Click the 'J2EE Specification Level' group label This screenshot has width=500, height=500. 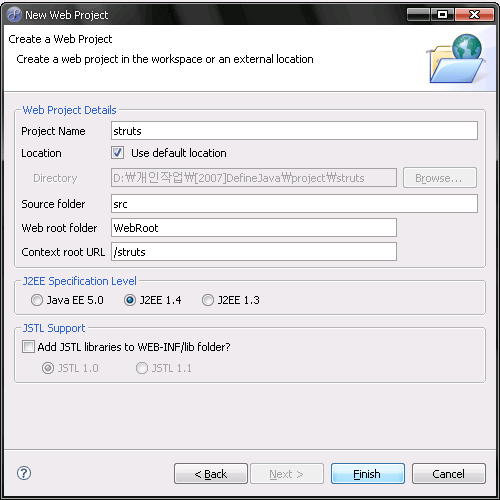click(x=79, y=281)
